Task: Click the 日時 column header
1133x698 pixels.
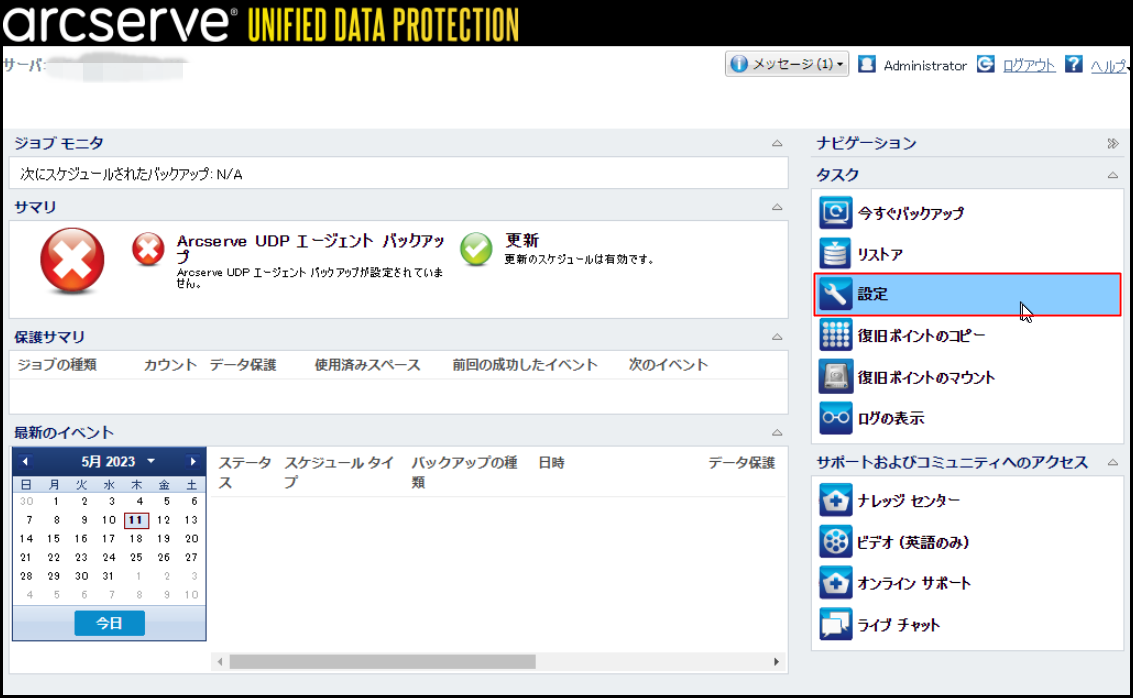Action: tap(551, 462)
